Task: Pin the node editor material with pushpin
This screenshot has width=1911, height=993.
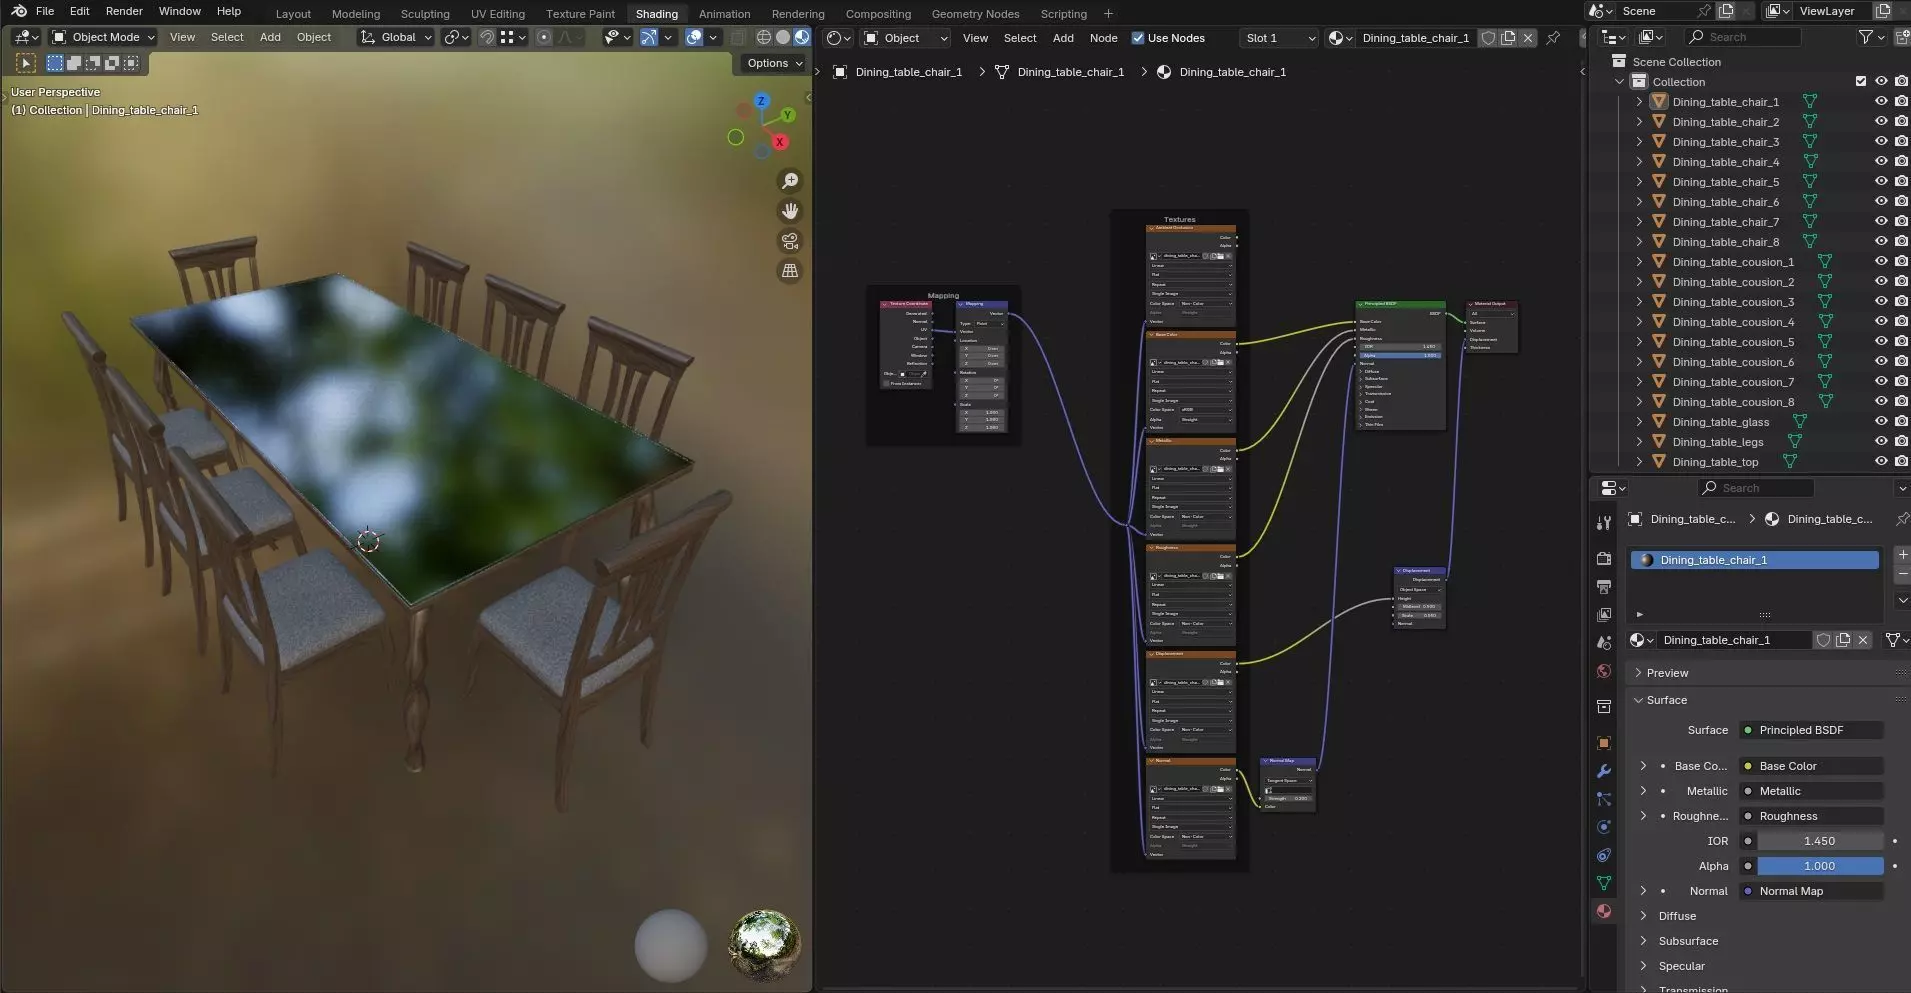Action: coord(1553,38)
